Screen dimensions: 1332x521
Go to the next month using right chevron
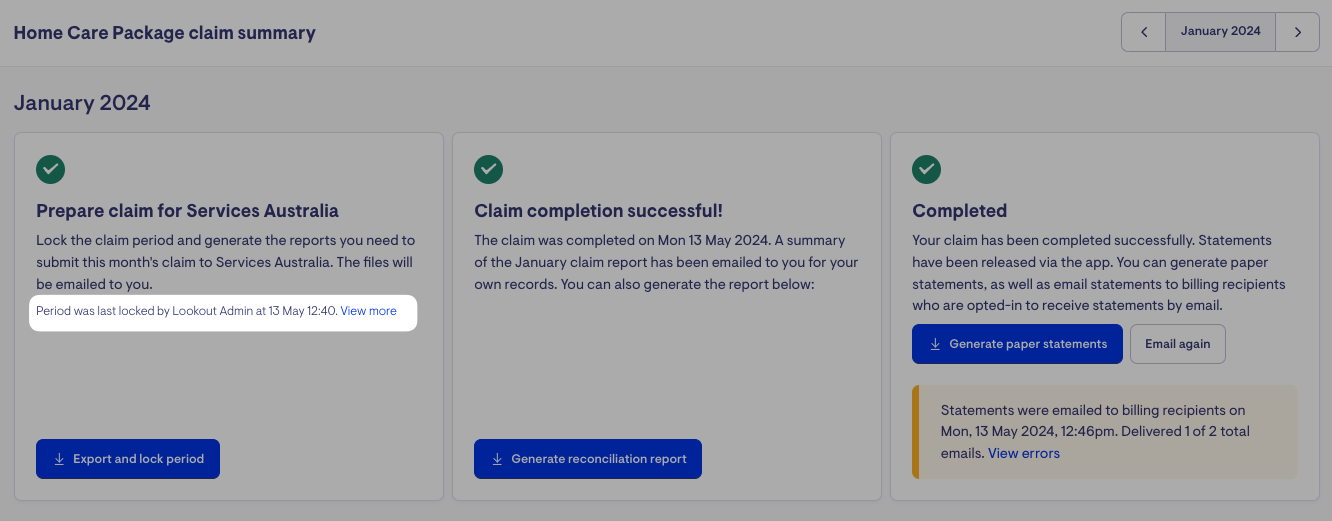pyautogui.click(x=1298, y=32)
